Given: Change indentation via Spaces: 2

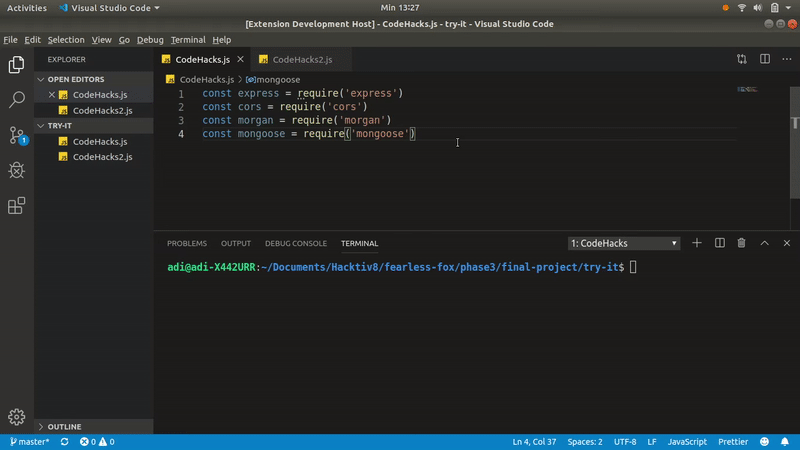Looking at the screenshot, I should pyautogui.click(x=585, y=442).
